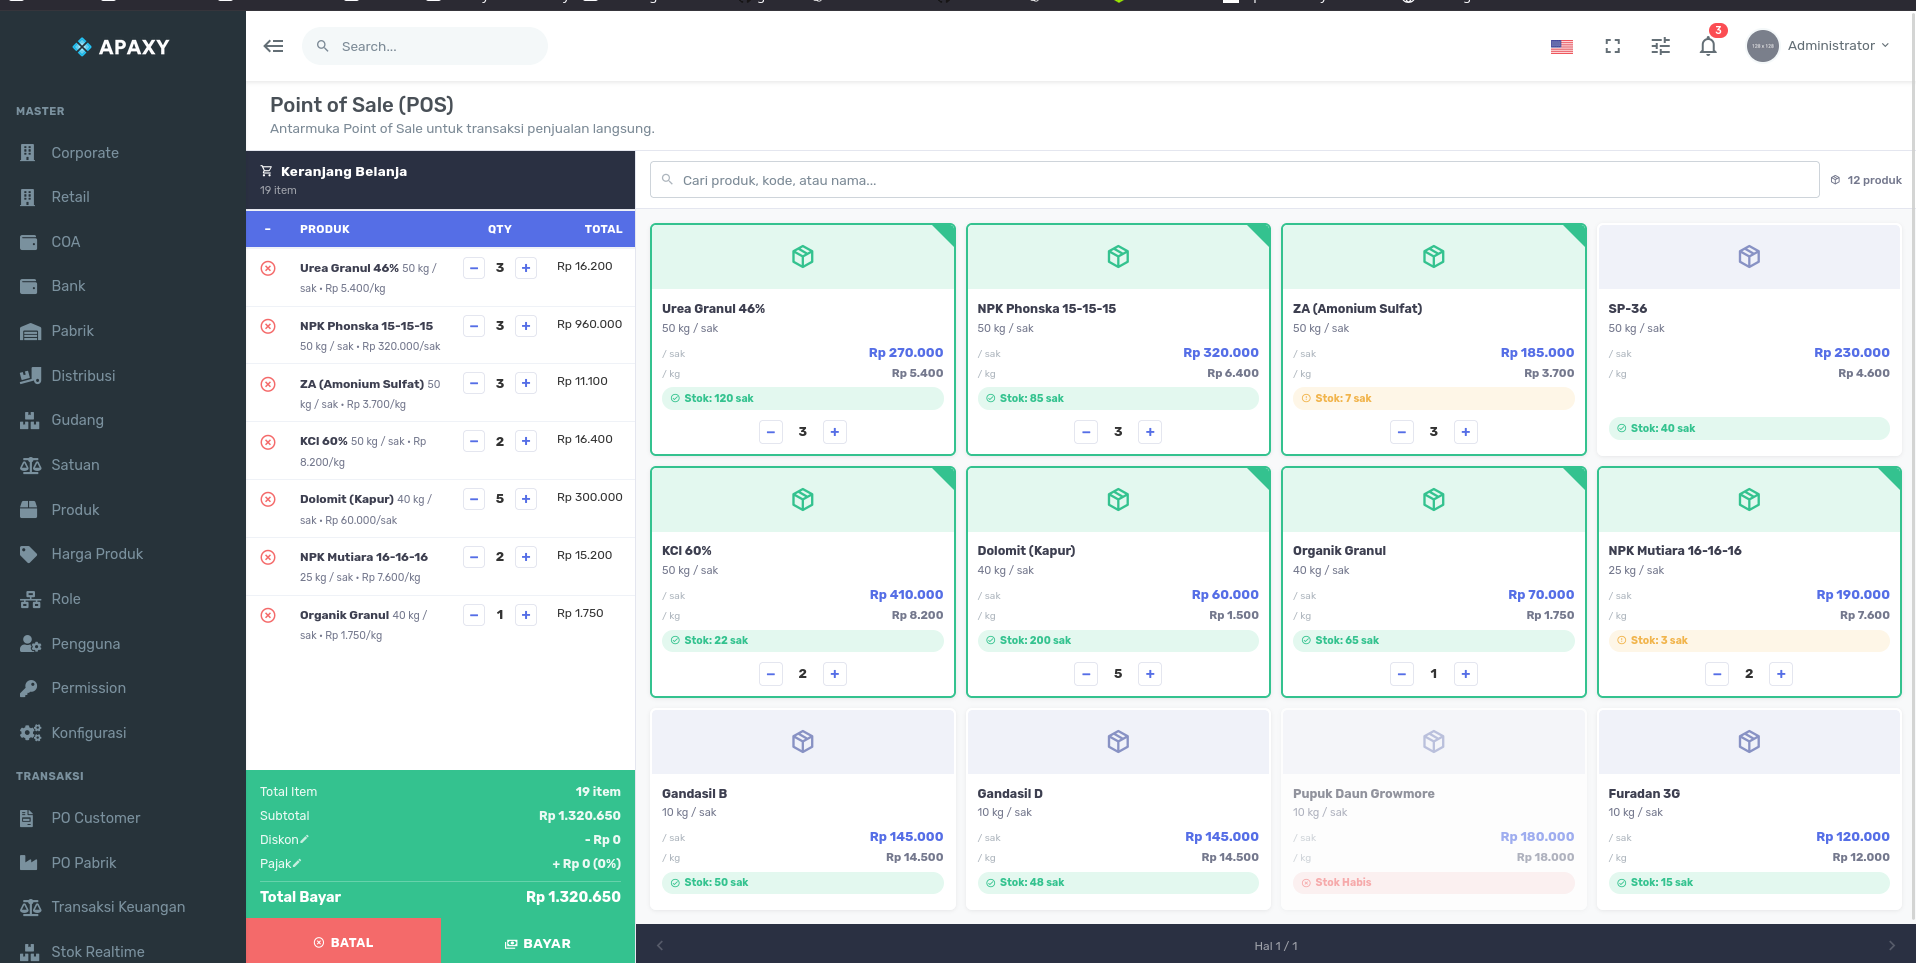The width and height of the screenshot is (1916, 963).
Task: Change language via the US flag icon
Action: coord(1561,46)
